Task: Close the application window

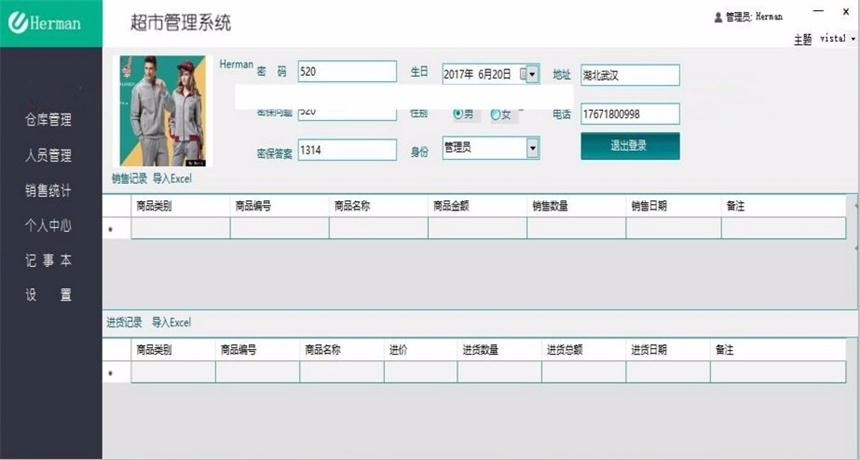Action: (846, 11)
